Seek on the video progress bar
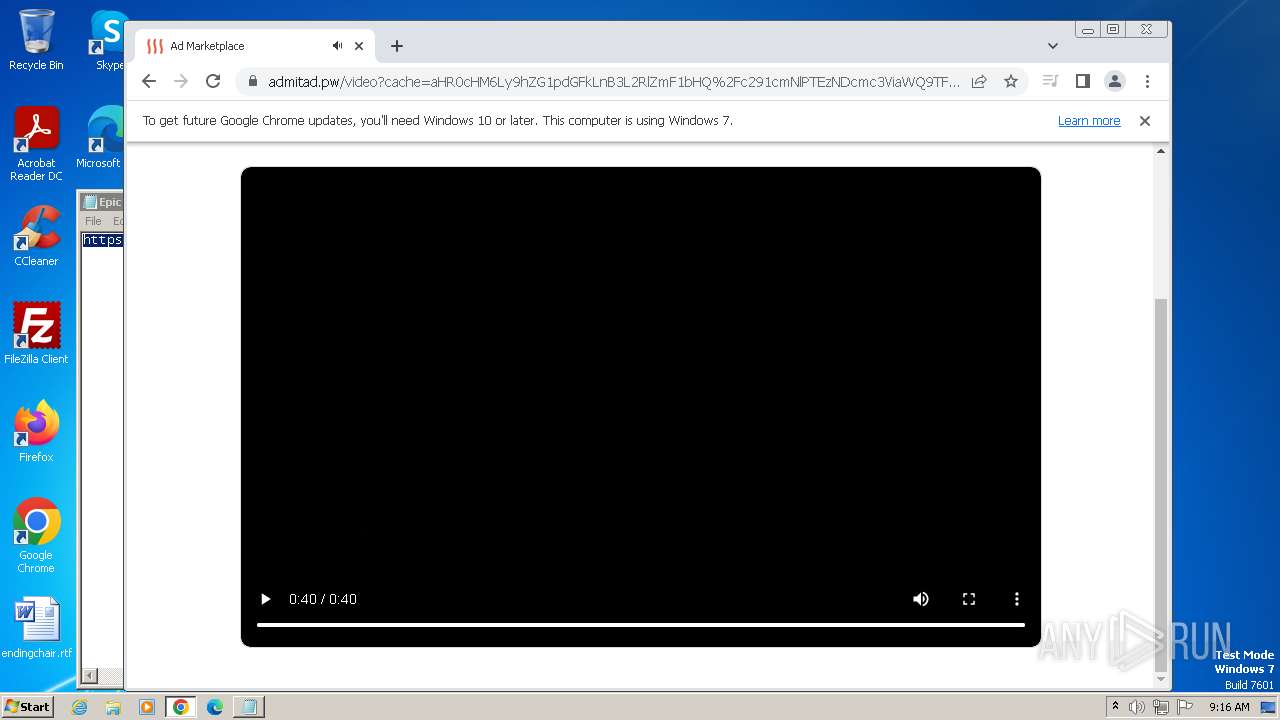The width and height of the screenshot is (1280, 720). [641, 625]
